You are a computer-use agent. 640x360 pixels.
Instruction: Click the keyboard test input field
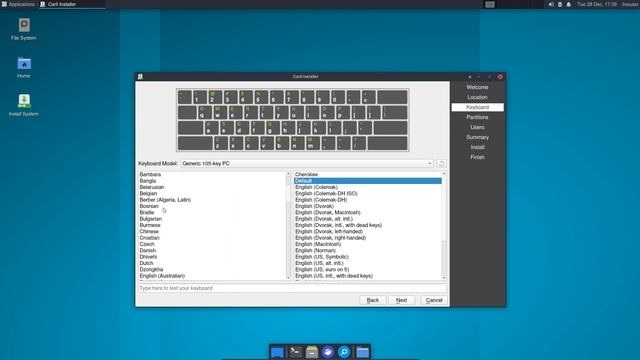[x=292, y=288]
